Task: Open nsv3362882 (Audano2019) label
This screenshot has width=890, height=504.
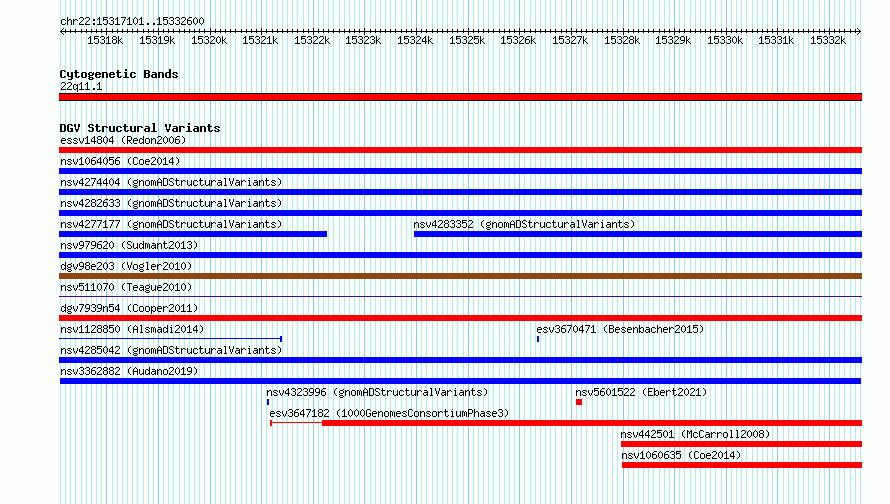Action: [129, 371]
